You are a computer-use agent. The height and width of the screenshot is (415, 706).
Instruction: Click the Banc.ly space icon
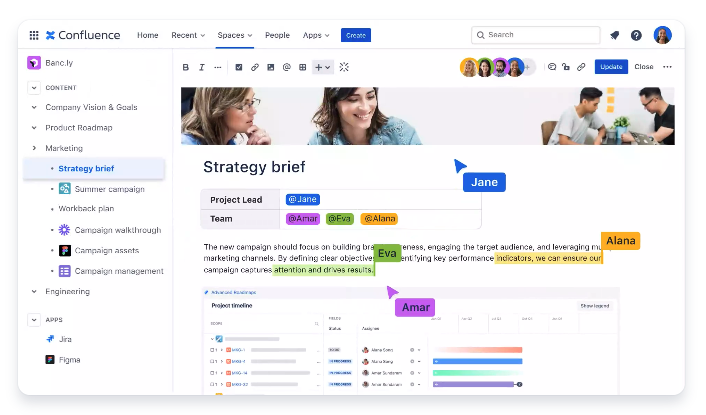pyautogui.click(x=34, y=63)
